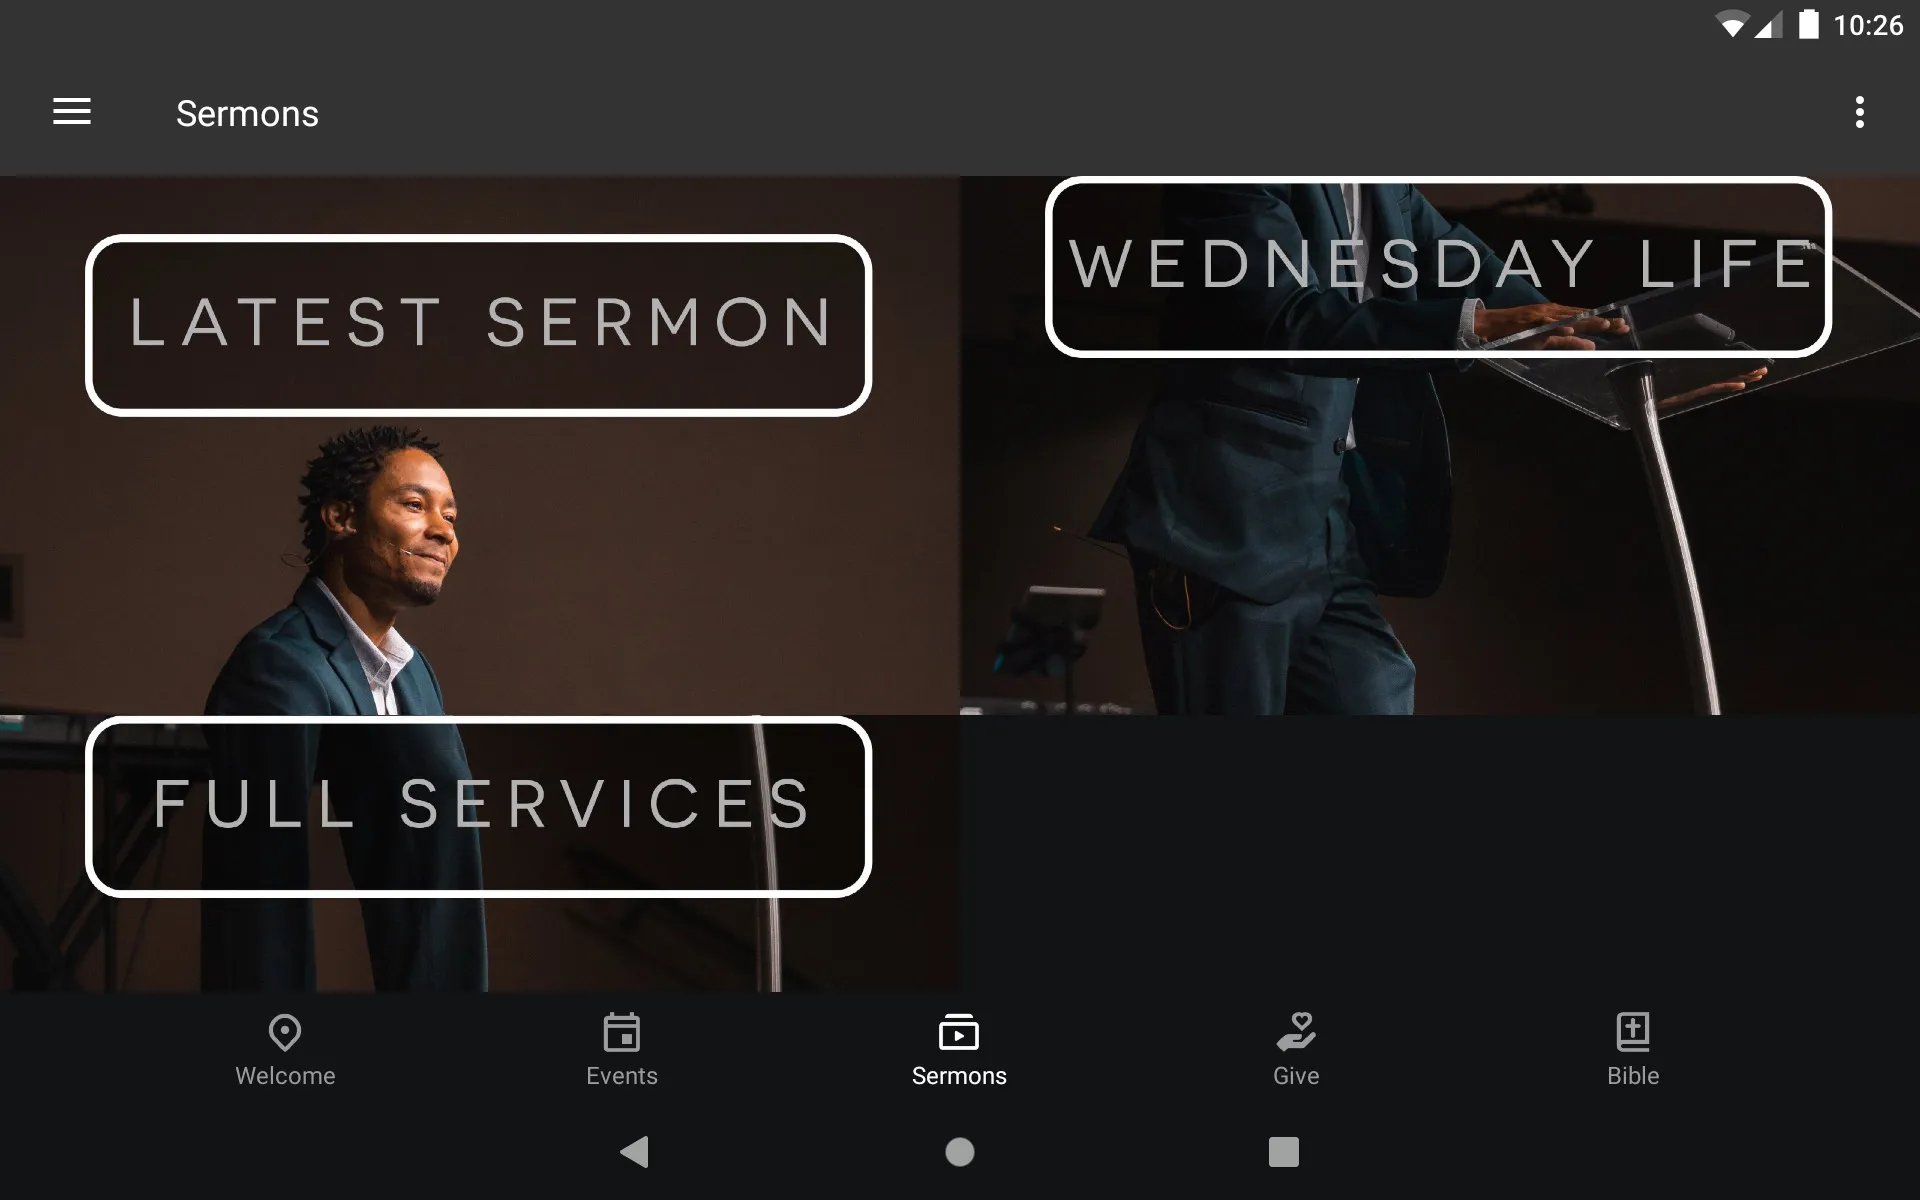Select the Sermons tab icon

click(x=959, y=1034)
